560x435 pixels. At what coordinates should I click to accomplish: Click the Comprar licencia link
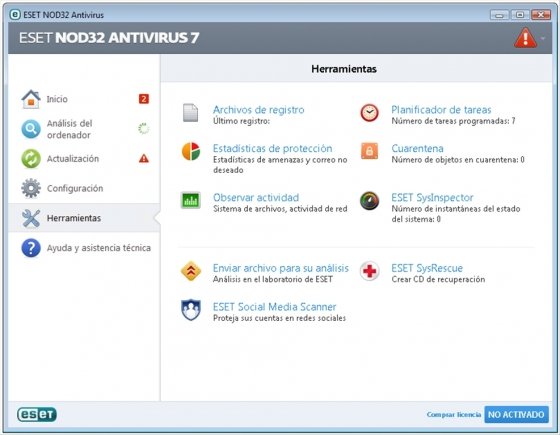tap(454, 415)
